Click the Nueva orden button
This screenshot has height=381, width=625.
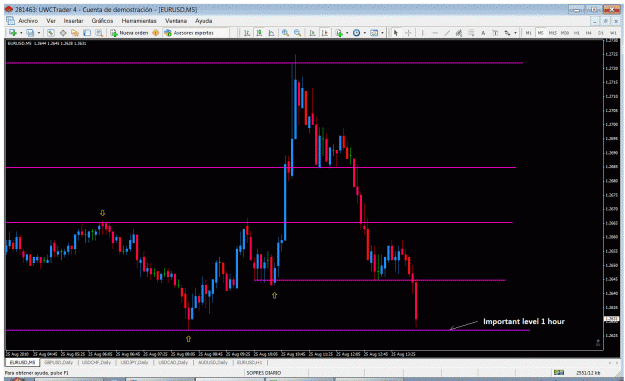(x=130, y=33)
